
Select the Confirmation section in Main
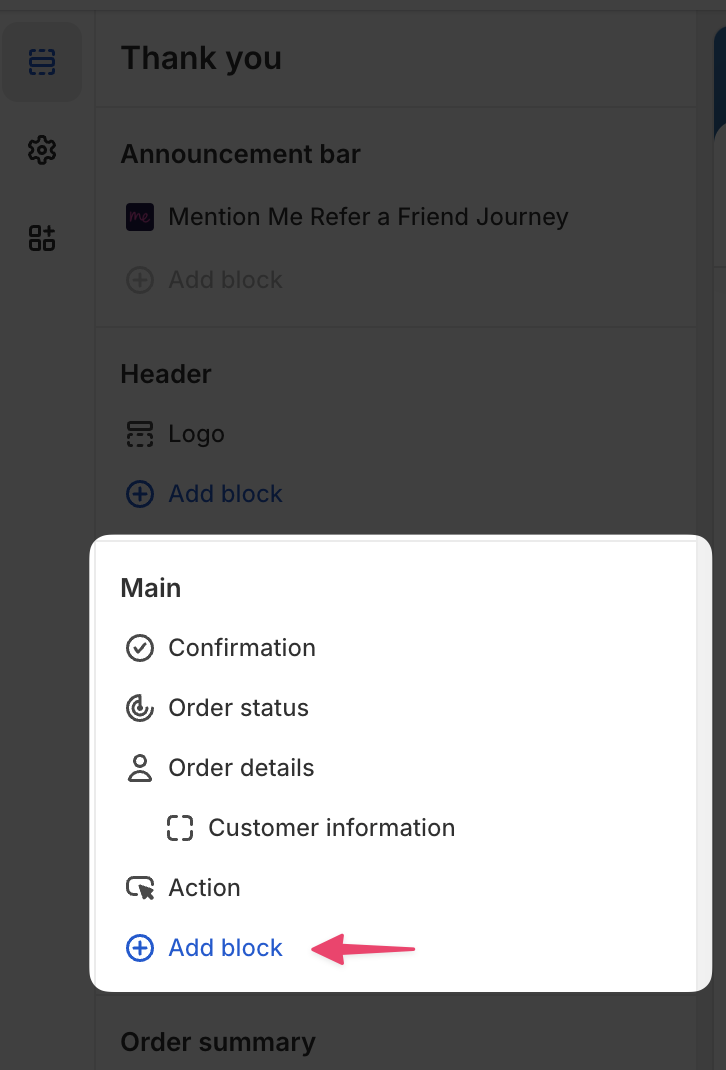242,648
